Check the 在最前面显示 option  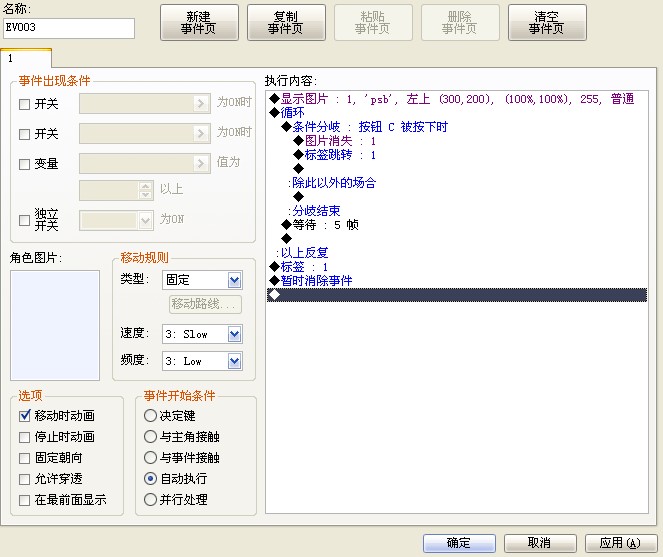tap(25, 500)
